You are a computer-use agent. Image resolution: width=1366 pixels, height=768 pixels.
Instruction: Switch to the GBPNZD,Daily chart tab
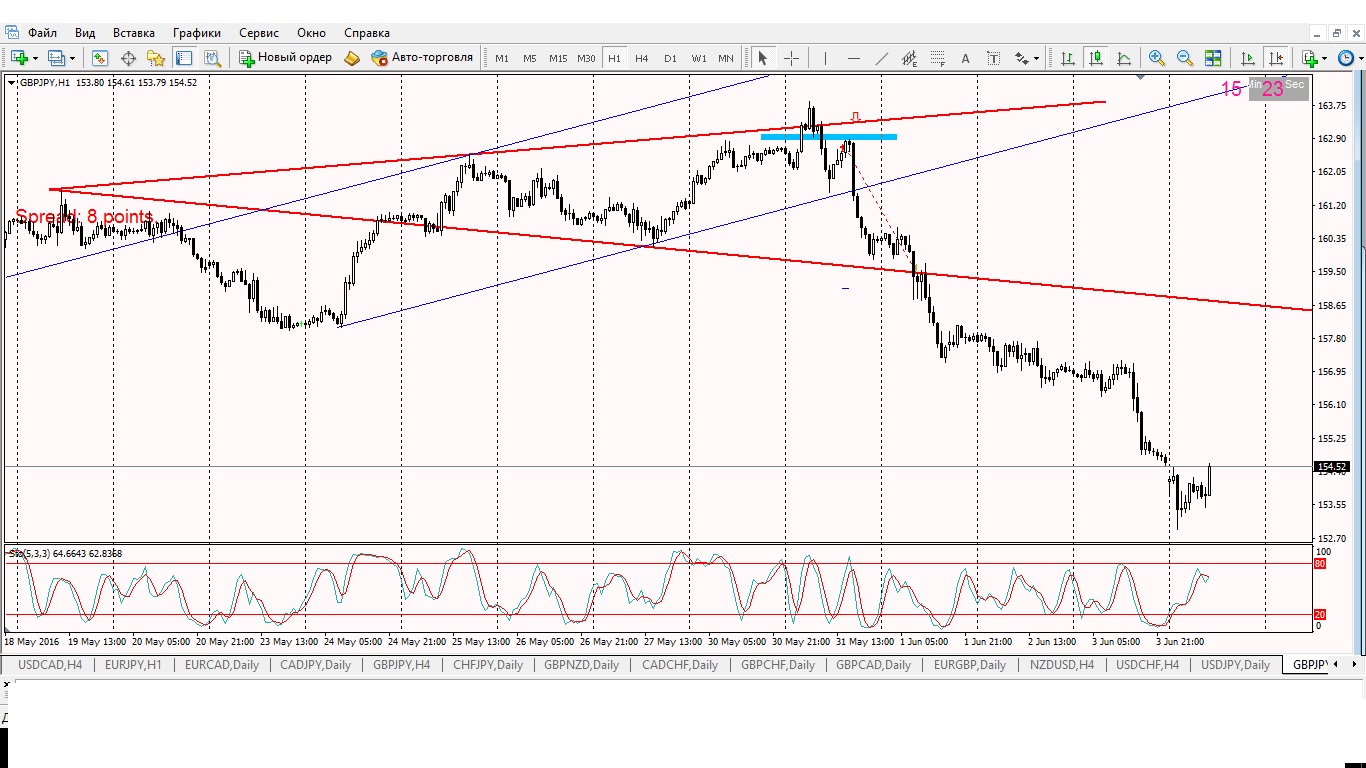pos(583,664)
